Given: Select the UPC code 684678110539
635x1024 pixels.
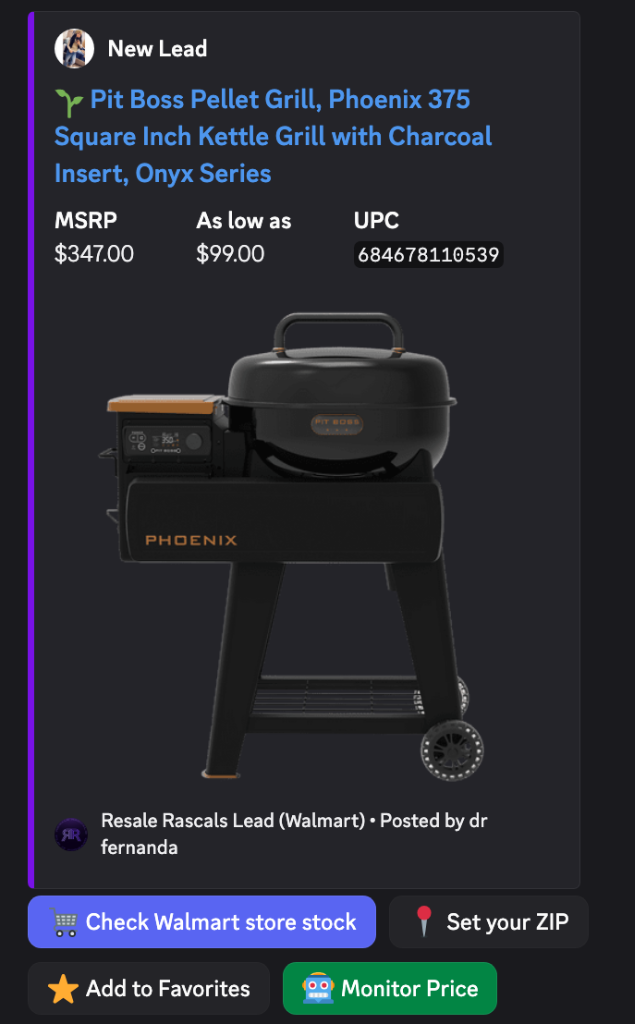Looking at the screenshot, I should 429,255.
